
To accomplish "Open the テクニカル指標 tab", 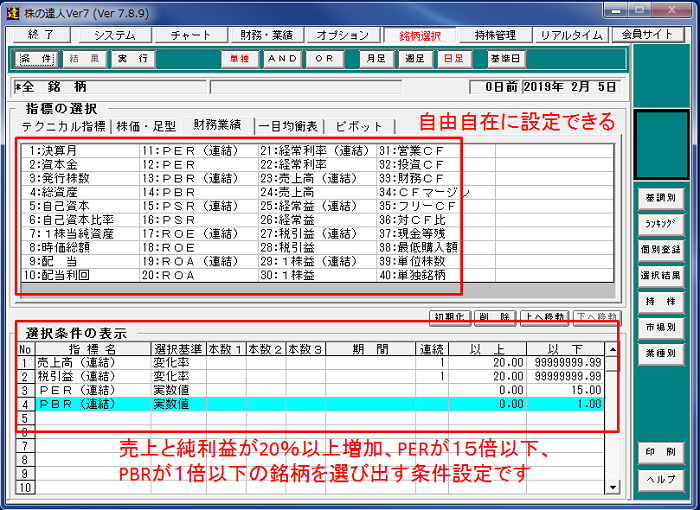I will point(64,126).
